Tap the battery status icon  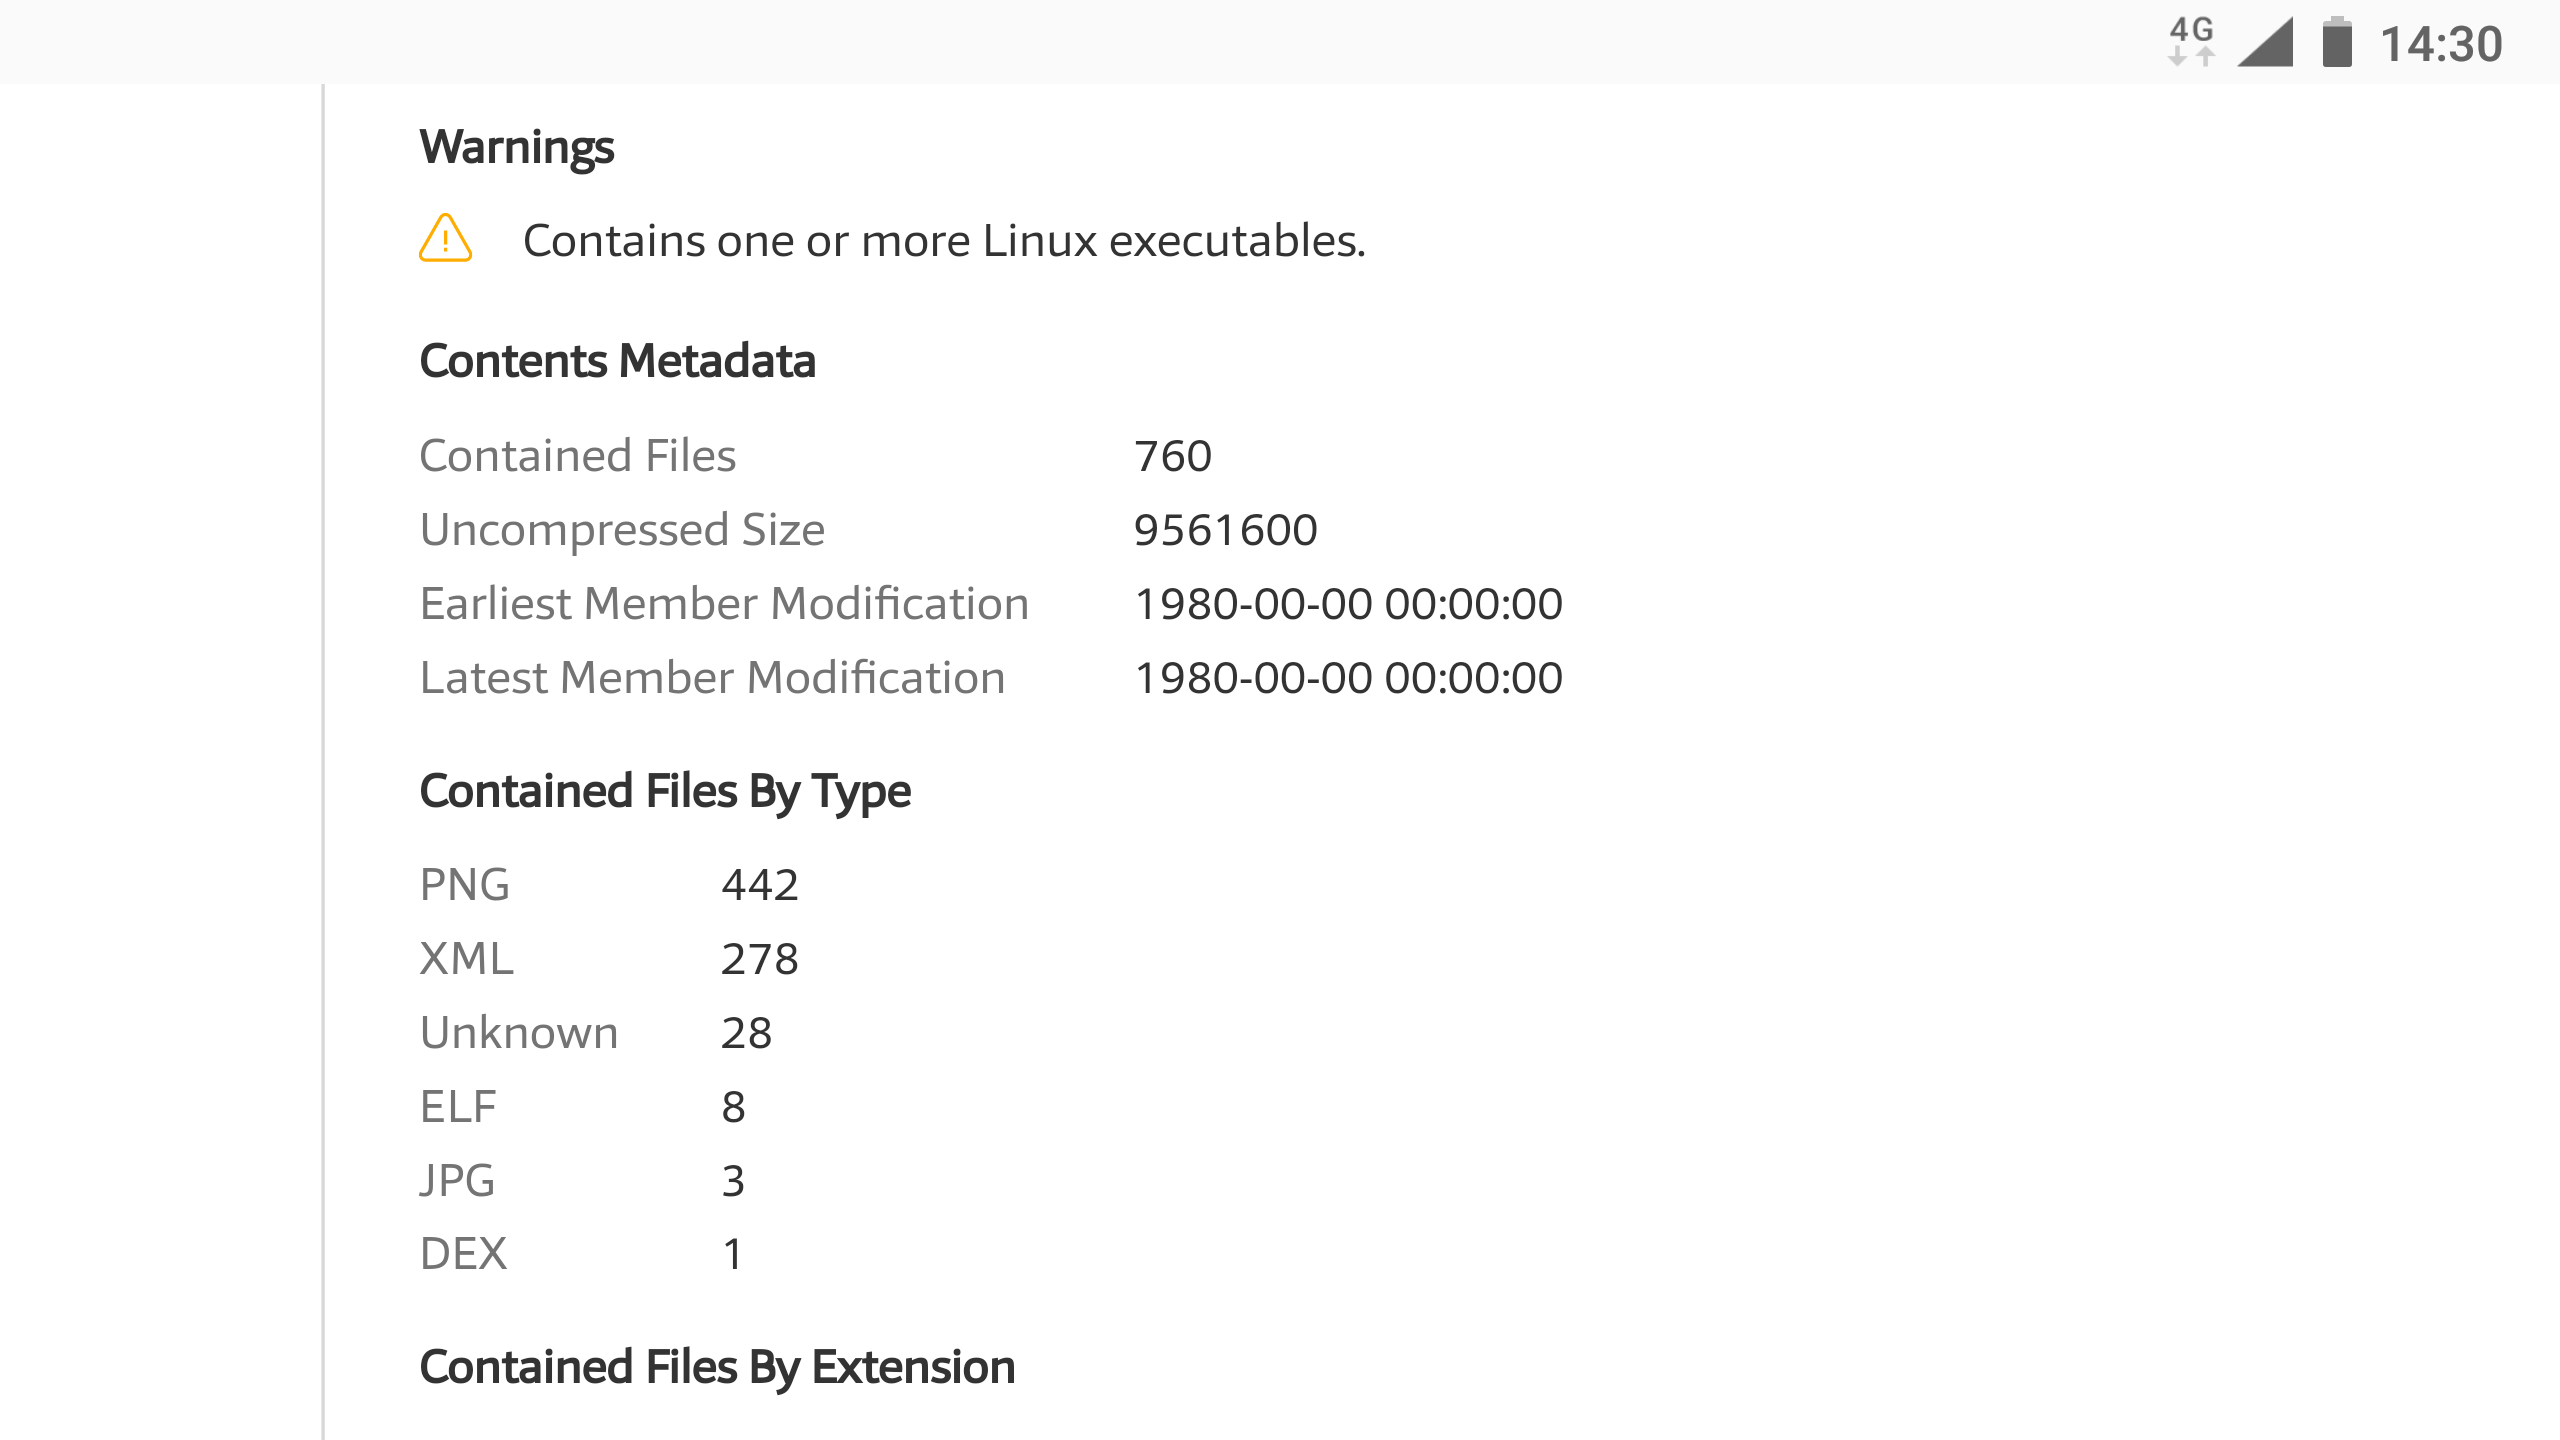[2337, 42]
